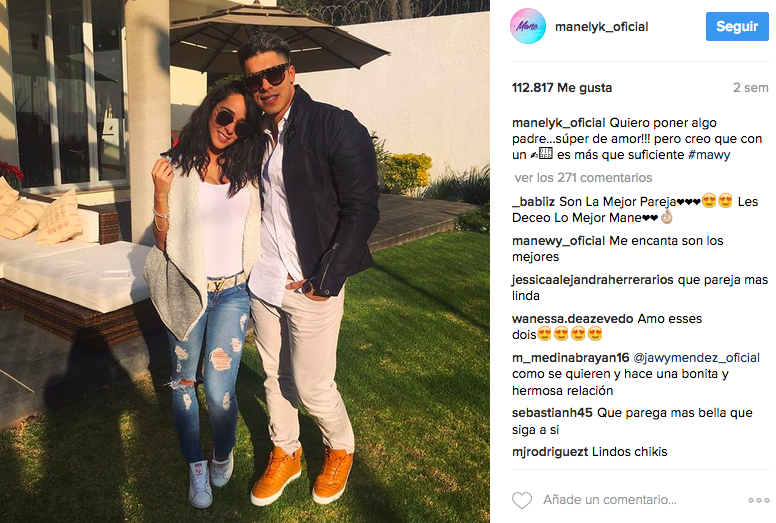The image size is (776, 523).
Task: Click the manelyk_oficial username in the caption
Action: [558, 123]
